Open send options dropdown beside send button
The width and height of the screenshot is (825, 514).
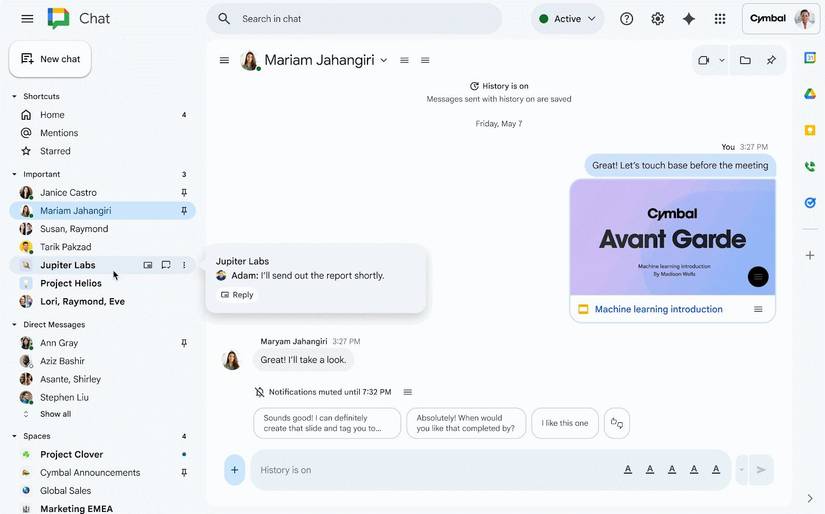coord(741,470)
